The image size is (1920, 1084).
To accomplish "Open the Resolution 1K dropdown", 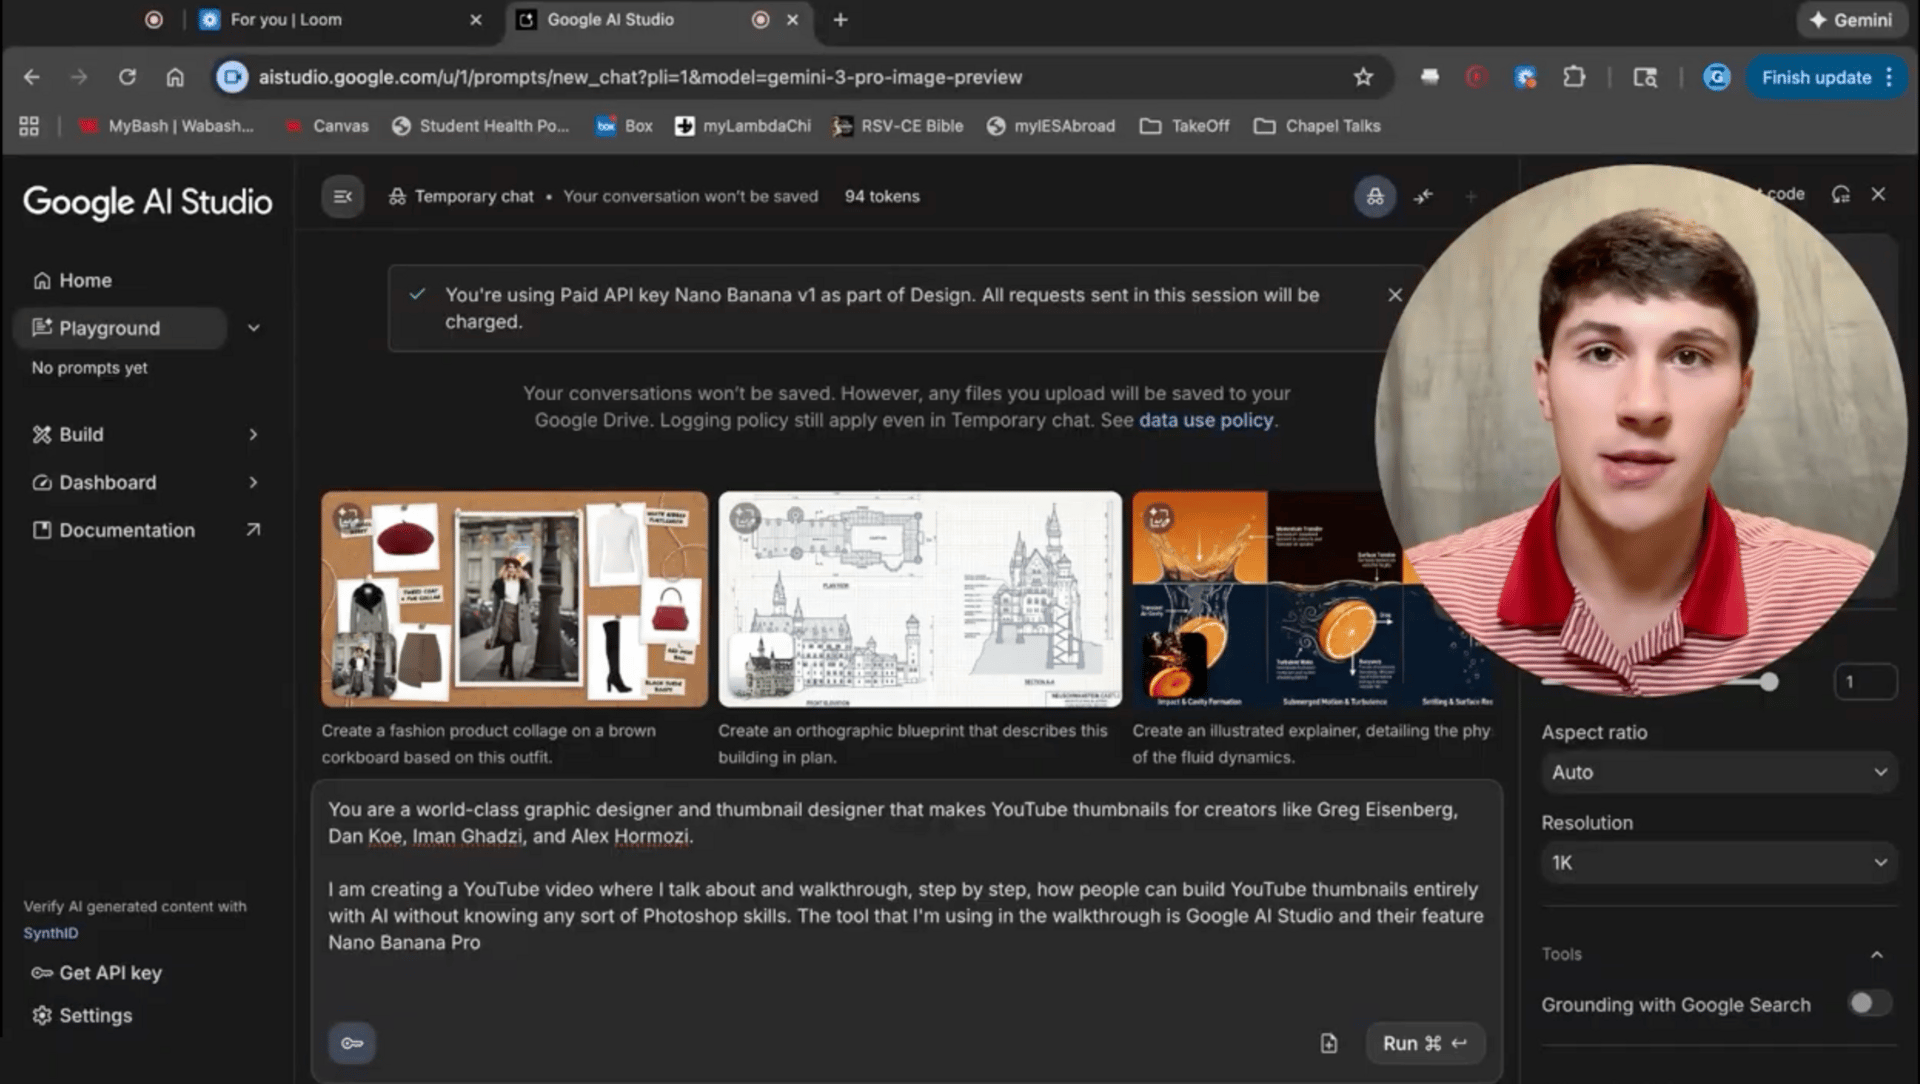I will click(1718, 862).
